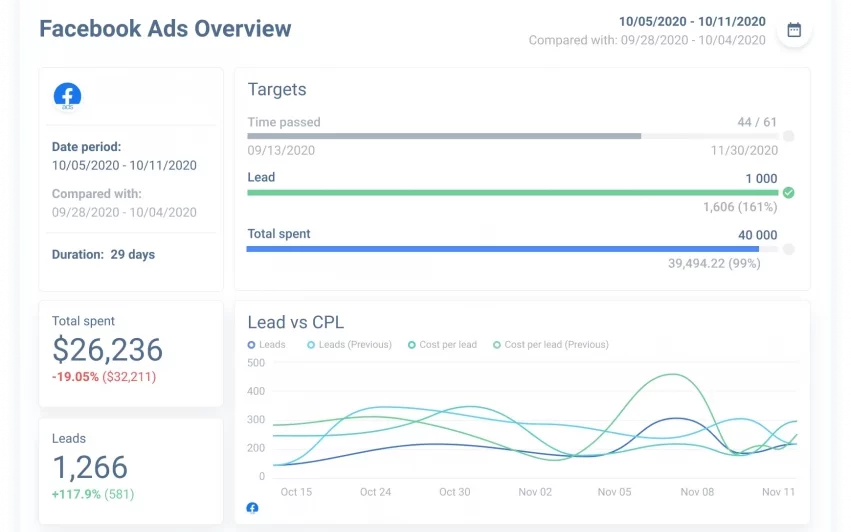Click the grey status dot for Total spent target
This screenshot has height=532, width=851.
[789, 249]
